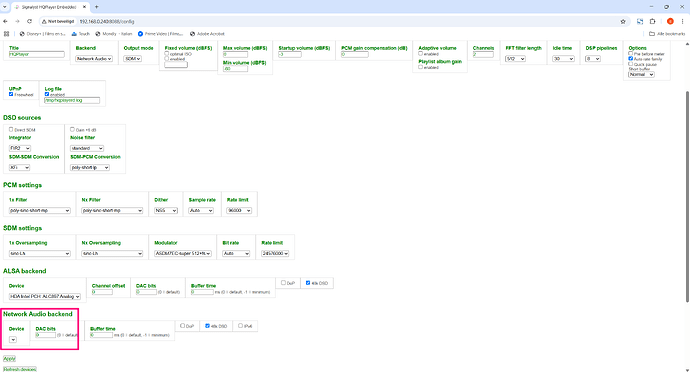Viewport: 690px width, 372px height.
Task: Open the Noise filter dropdown
Action: click(x=87, y=148)
